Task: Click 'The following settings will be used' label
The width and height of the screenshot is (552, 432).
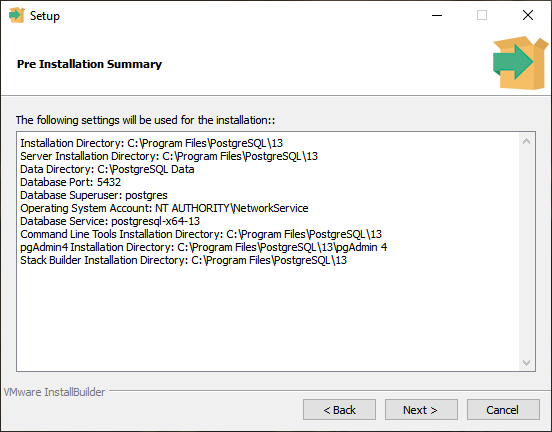Action: tap(145, 120)
